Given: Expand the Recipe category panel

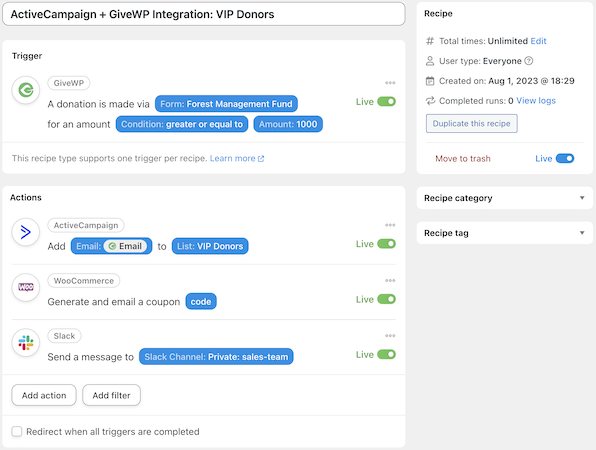Looking at the screenshot, I should (x=504, y=198).
